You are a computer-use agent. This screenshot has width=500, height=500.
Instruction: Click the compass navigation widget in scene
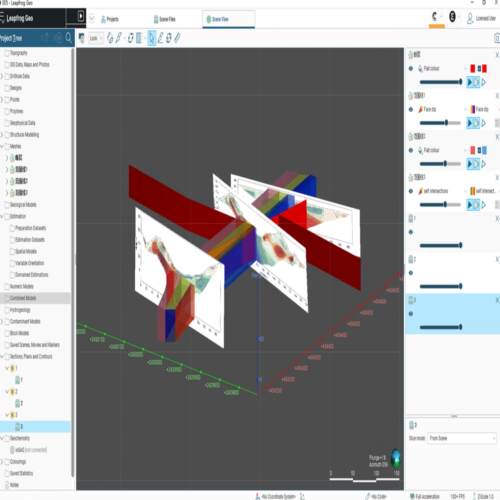(396, 458)
